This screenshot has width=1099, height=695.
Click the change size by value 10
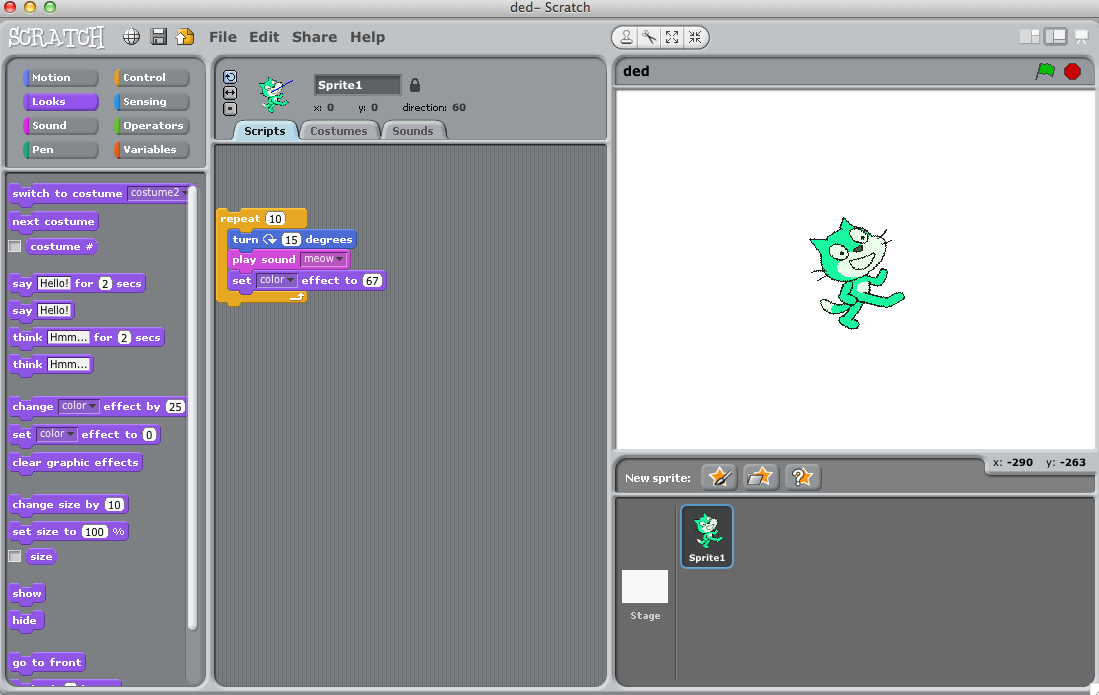114,504
